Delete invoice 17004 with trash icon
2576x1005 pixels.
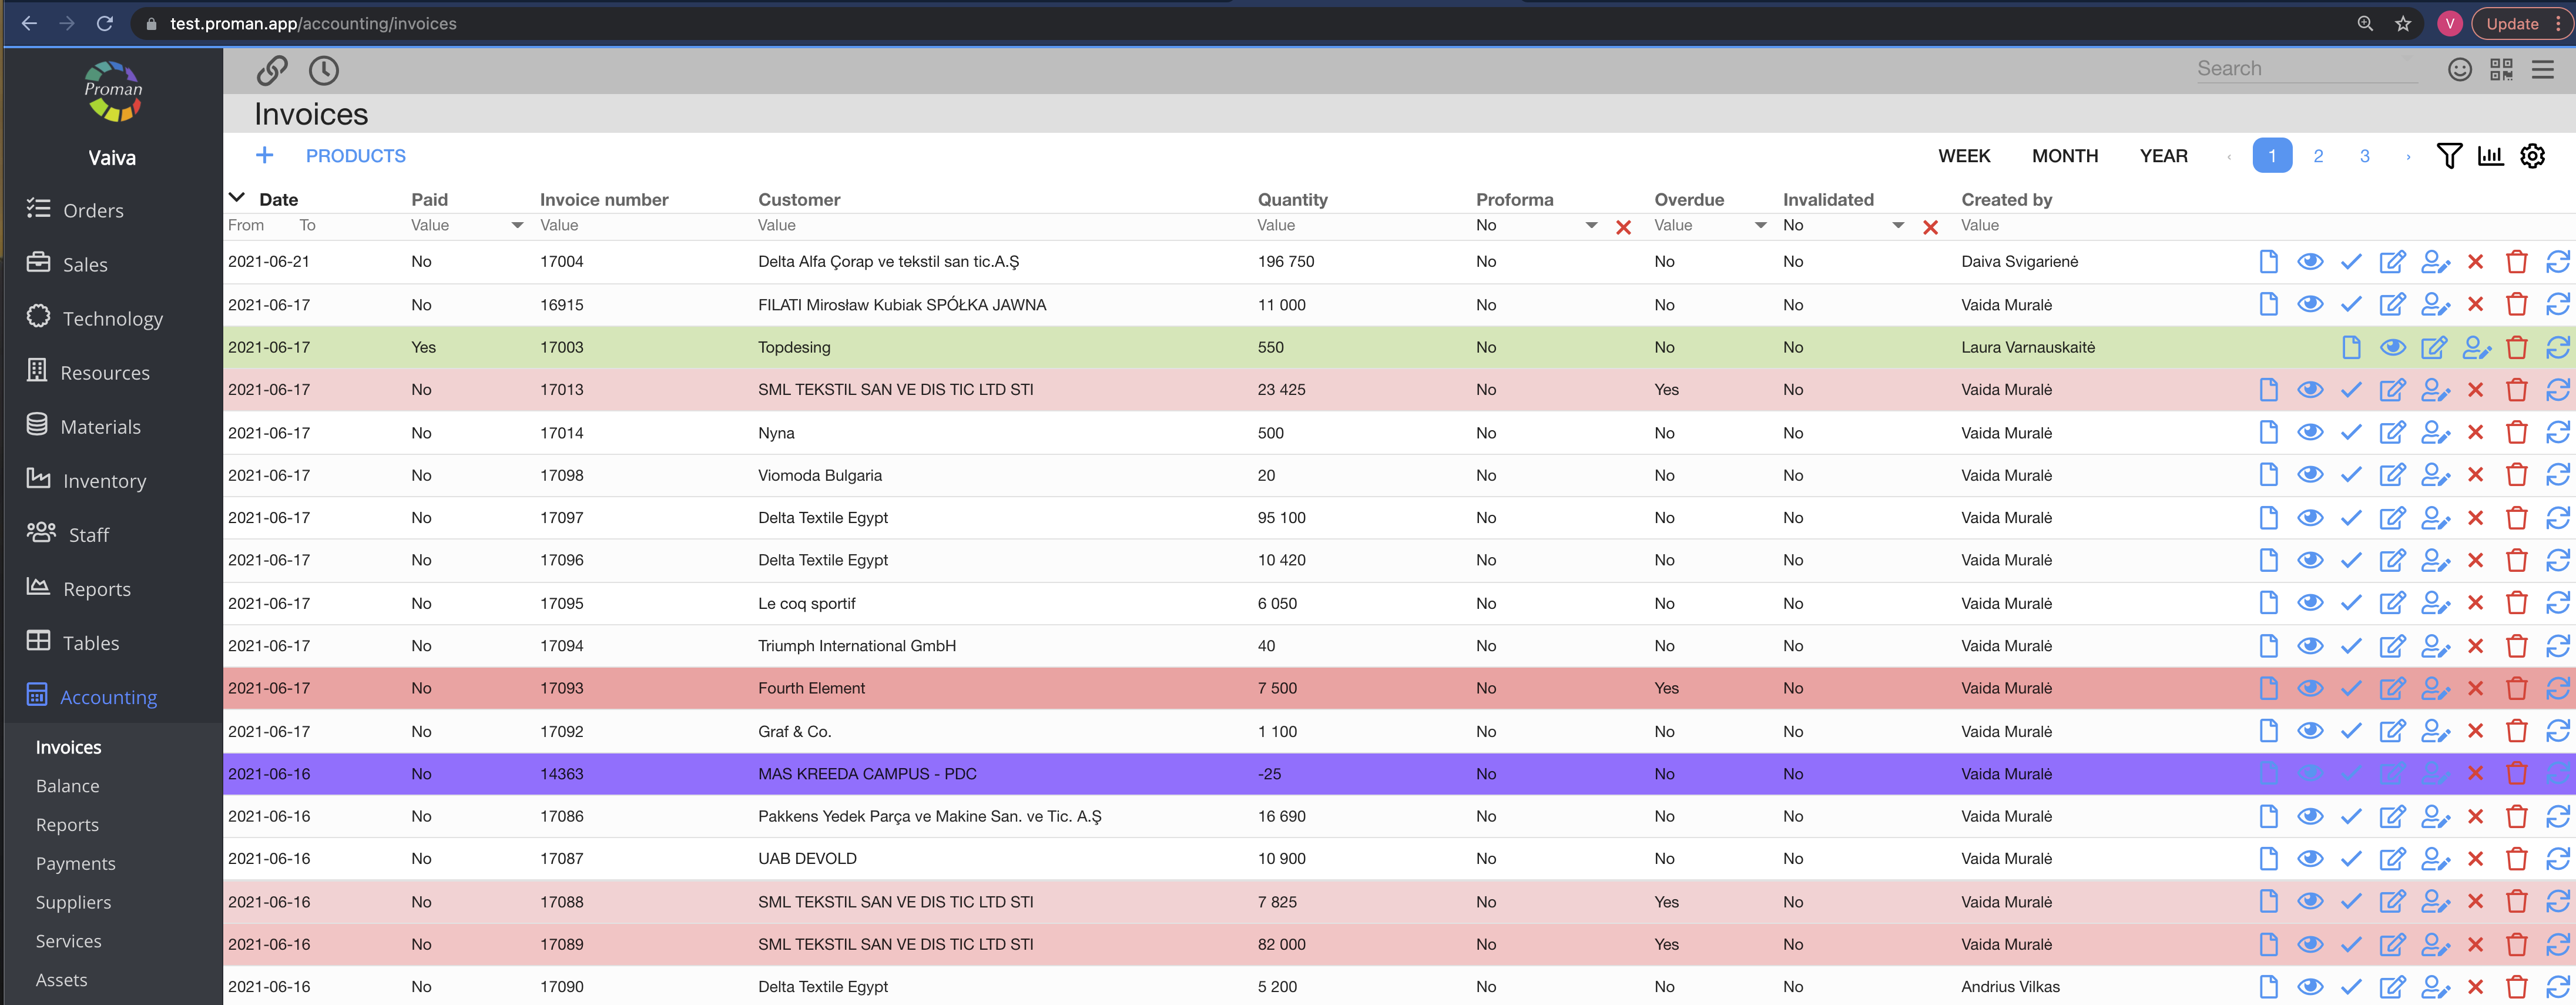tap(2516, 262)
